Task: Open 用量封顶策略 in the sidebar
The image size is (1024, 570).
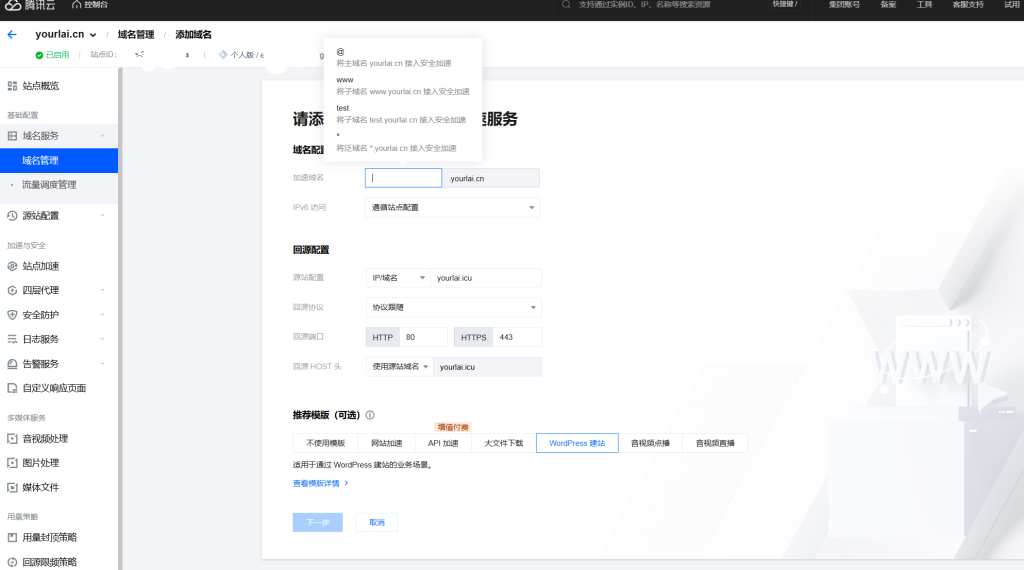Action: click(50, 537)
